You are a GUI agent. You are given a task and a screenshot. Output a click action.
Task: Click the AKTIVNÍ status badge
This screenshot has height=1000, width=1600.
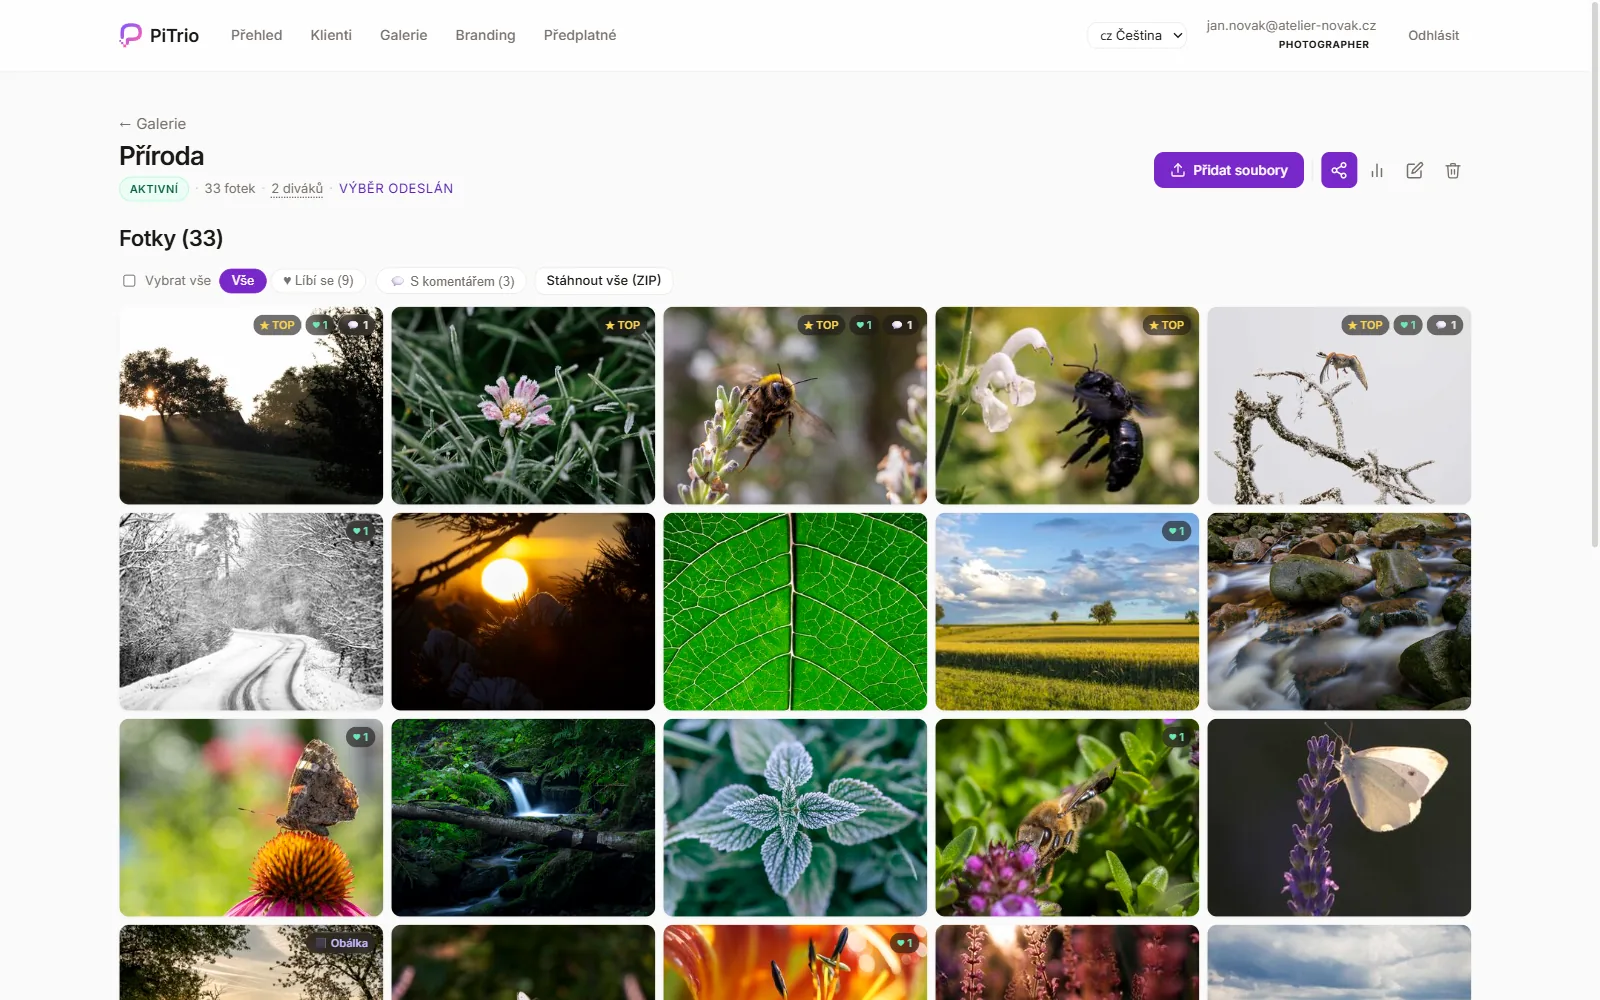pyautogui.click(x=154, y=189)
